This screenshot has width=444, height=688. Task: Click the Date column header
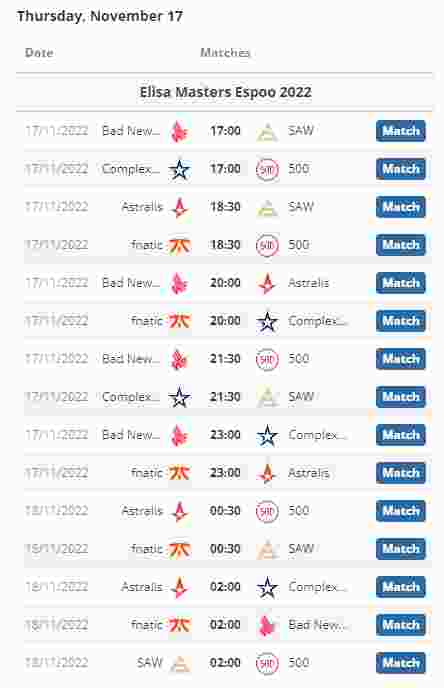[x=39, y=53]
